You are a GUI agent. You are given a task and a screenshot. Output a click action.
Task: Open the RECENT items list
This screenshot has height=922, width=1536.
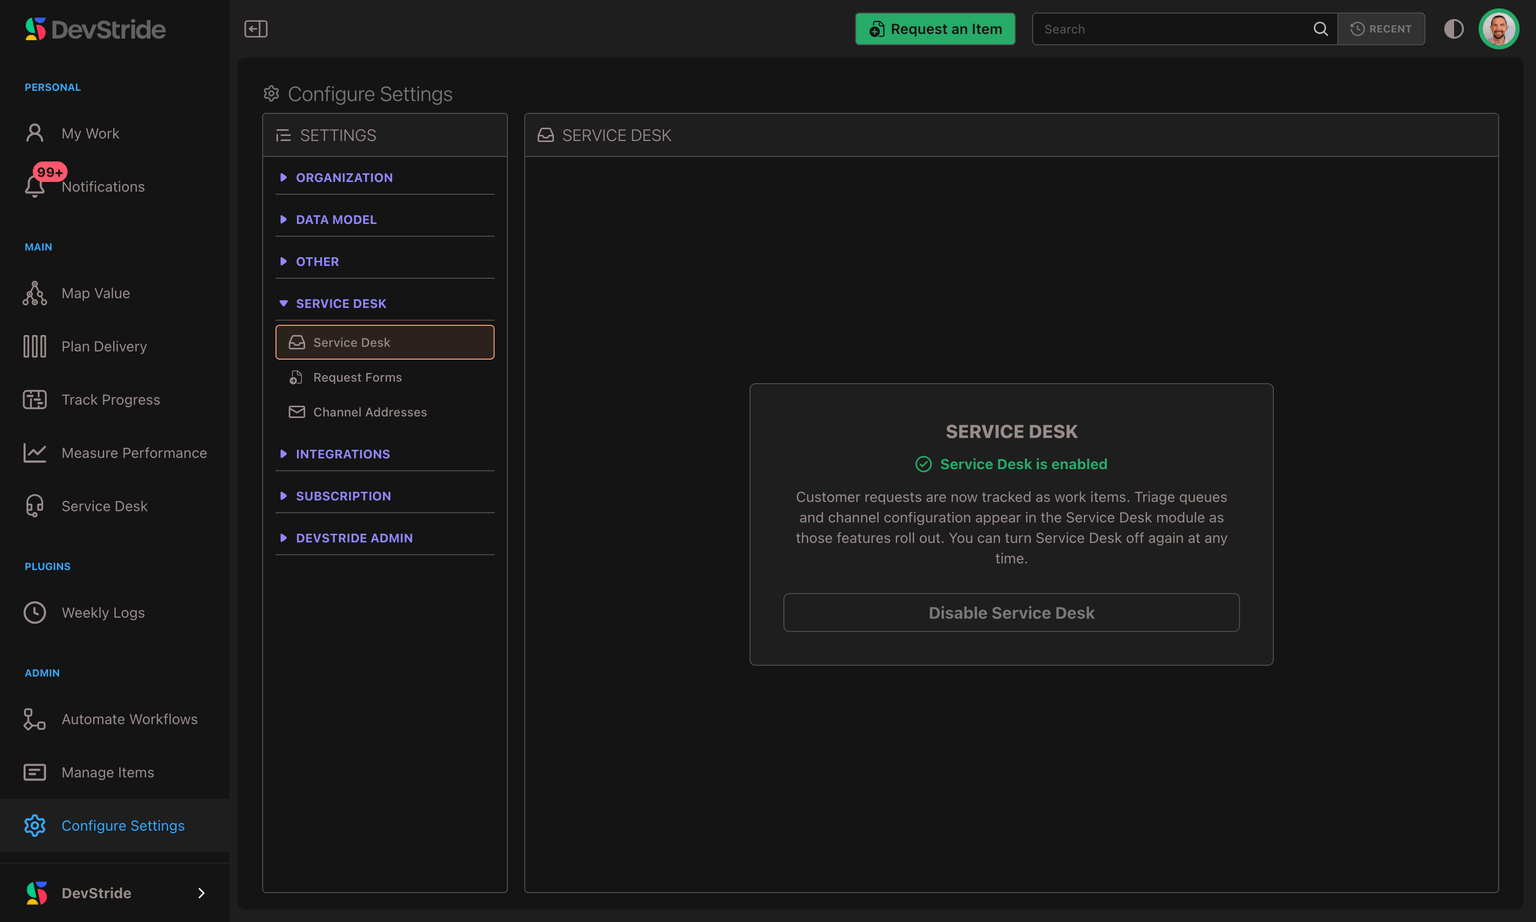[1381, 29]
